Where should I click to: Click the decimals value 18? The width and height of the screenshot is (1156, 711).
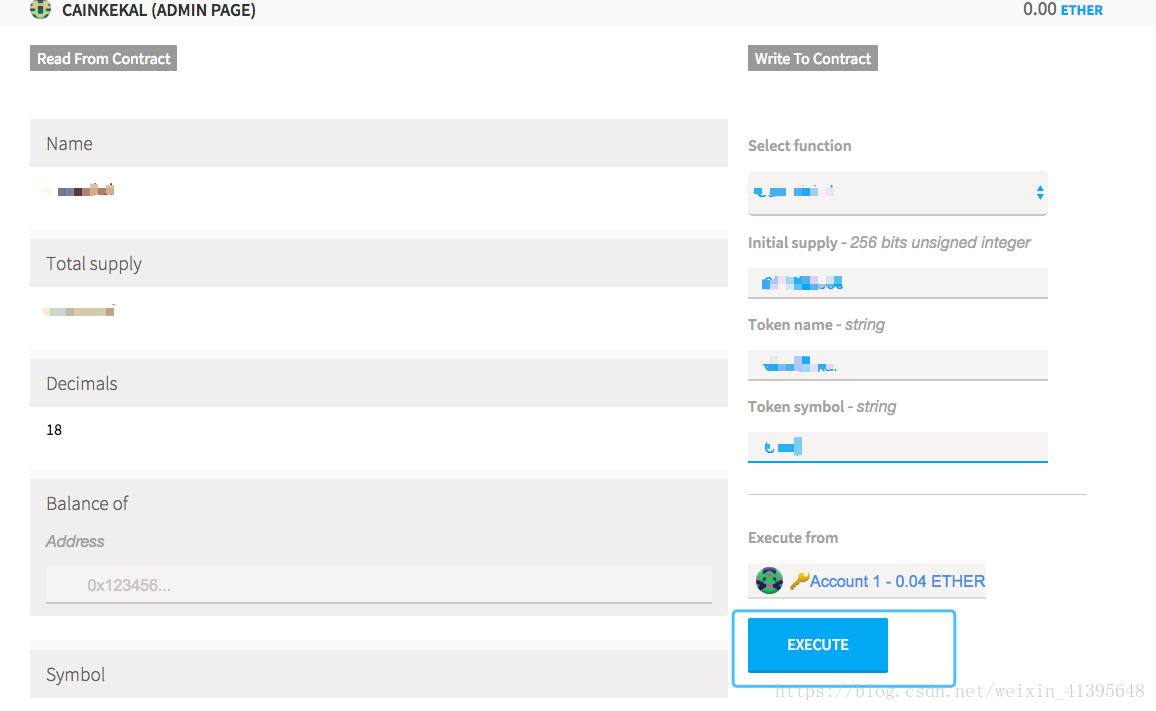tap(54, 430)
